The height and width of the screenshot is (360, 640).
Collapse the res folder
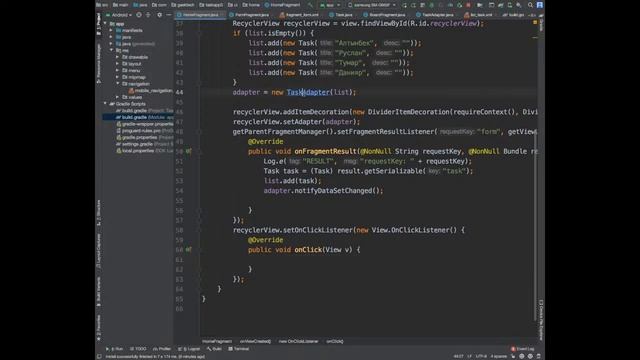click(111, 50)
